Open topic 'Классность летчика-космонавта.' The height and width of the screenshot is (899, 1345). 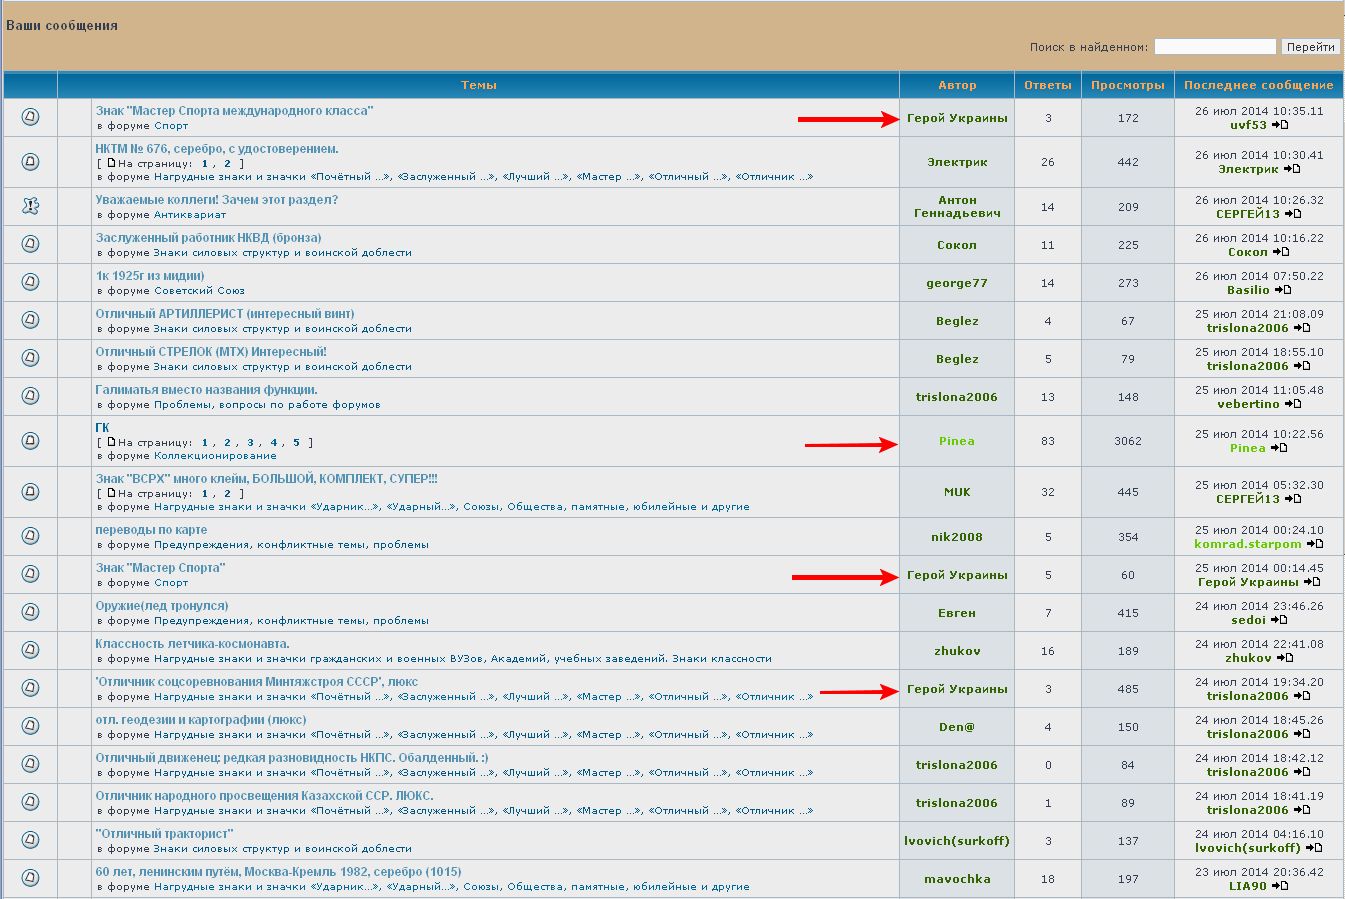click(192, 644)
